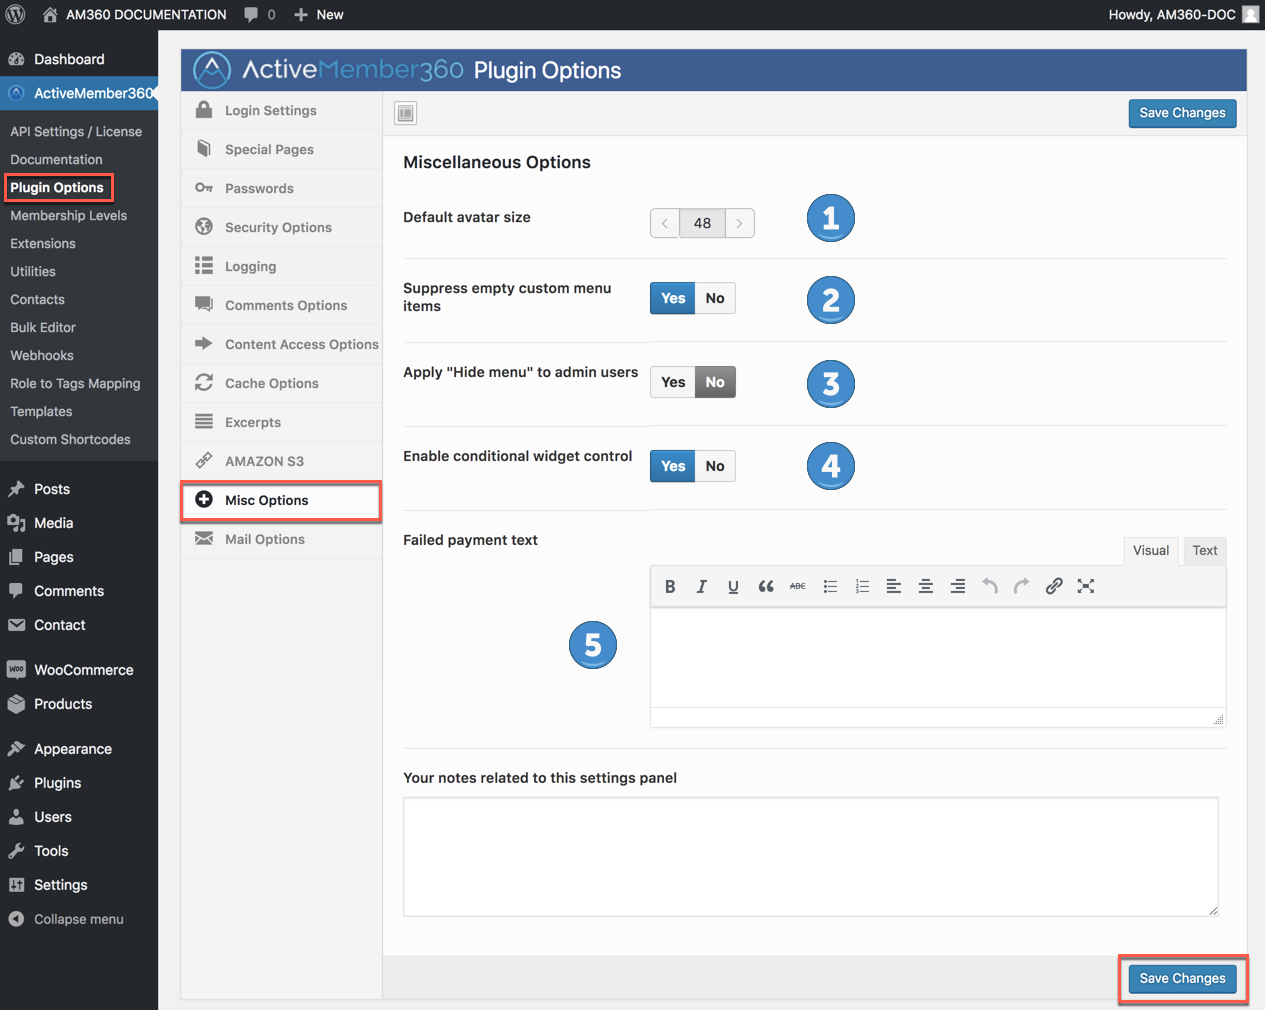This screenshot has width=1265, height=1010.
Task: Apply underline formatting in the editor
Action: pos(733,587)
